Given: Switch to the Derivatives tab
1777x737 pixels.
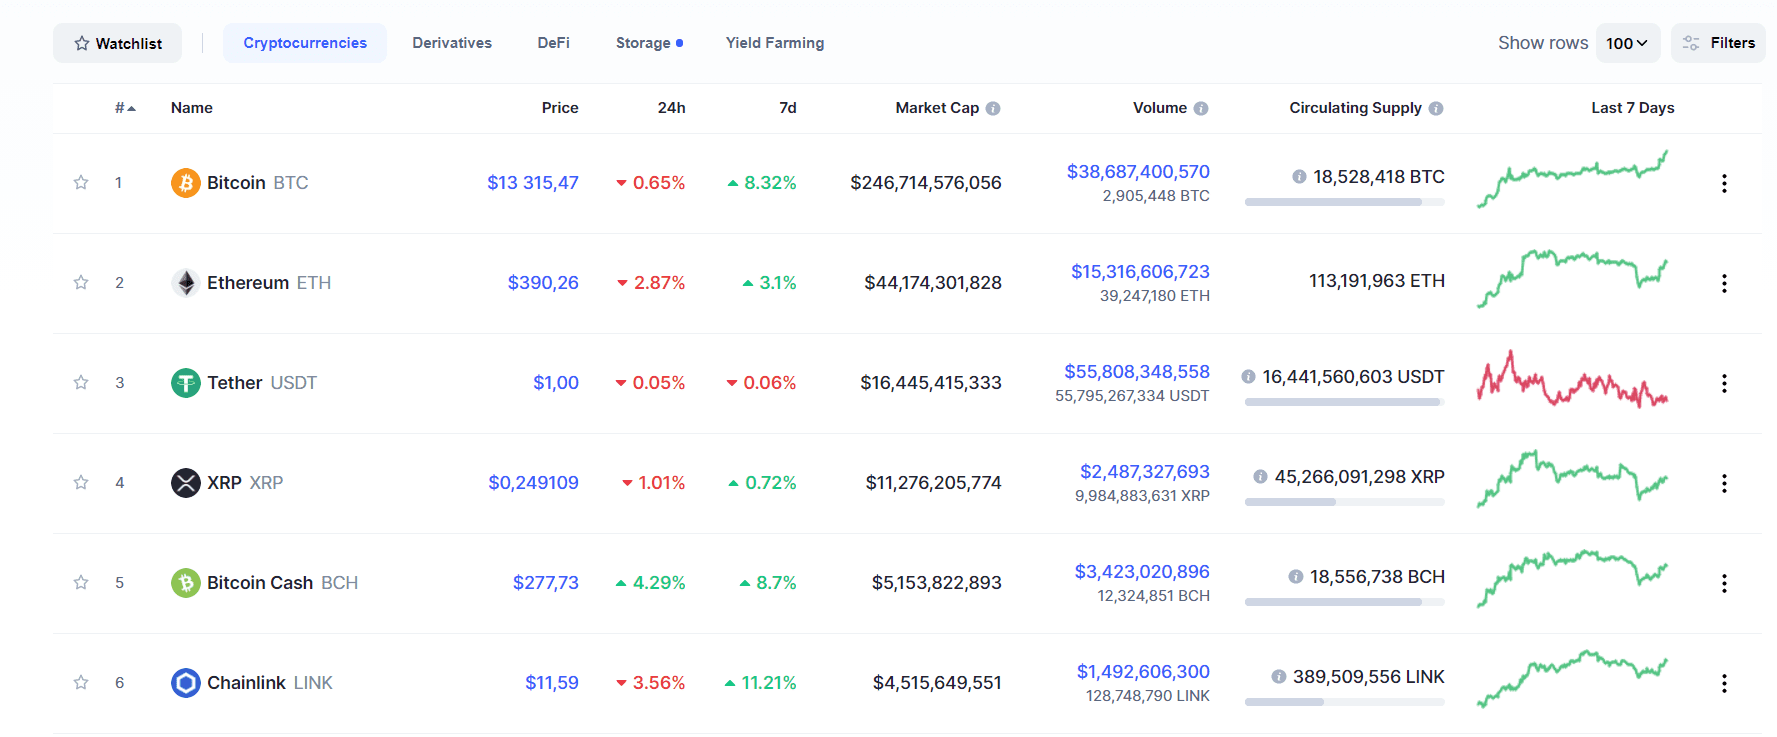Looking at the screenshot, I should 452,43.
